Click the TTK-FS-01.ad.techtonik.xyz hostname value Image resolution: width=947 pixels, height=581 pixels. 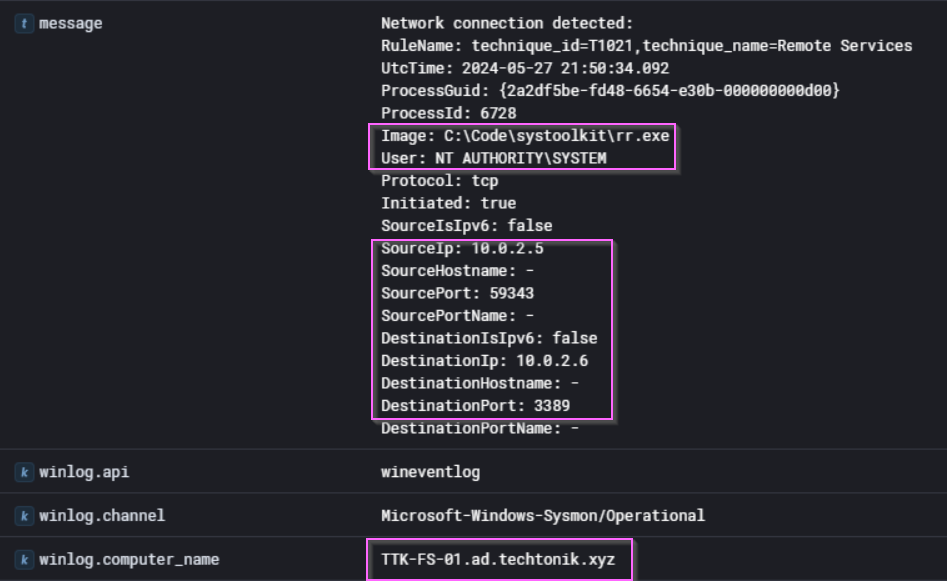pos(498,560)
